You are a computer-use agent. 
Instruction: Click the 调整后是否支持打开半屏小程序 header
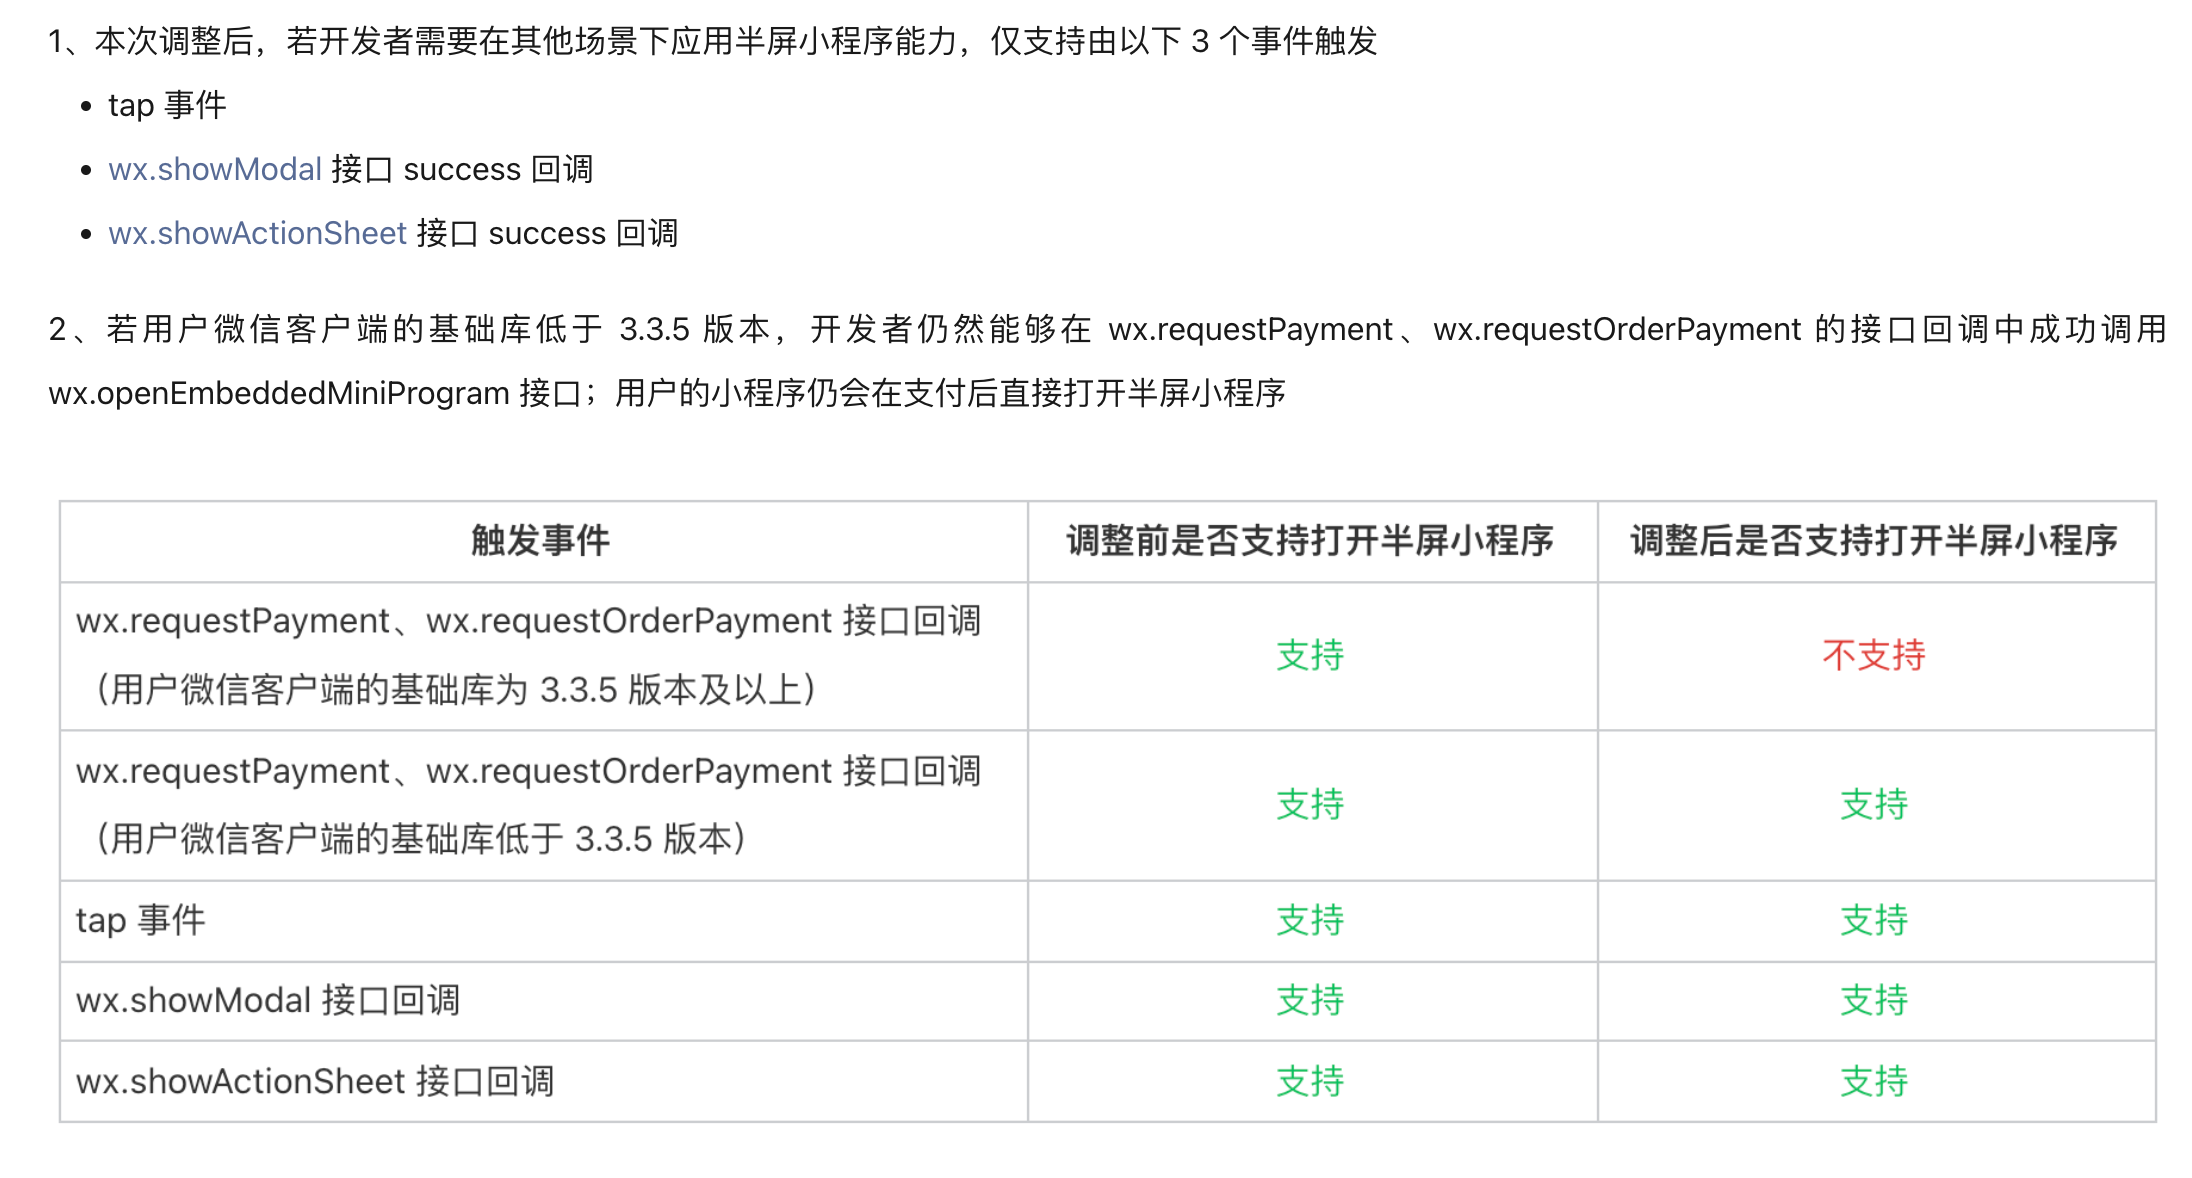pos(1873,541)
